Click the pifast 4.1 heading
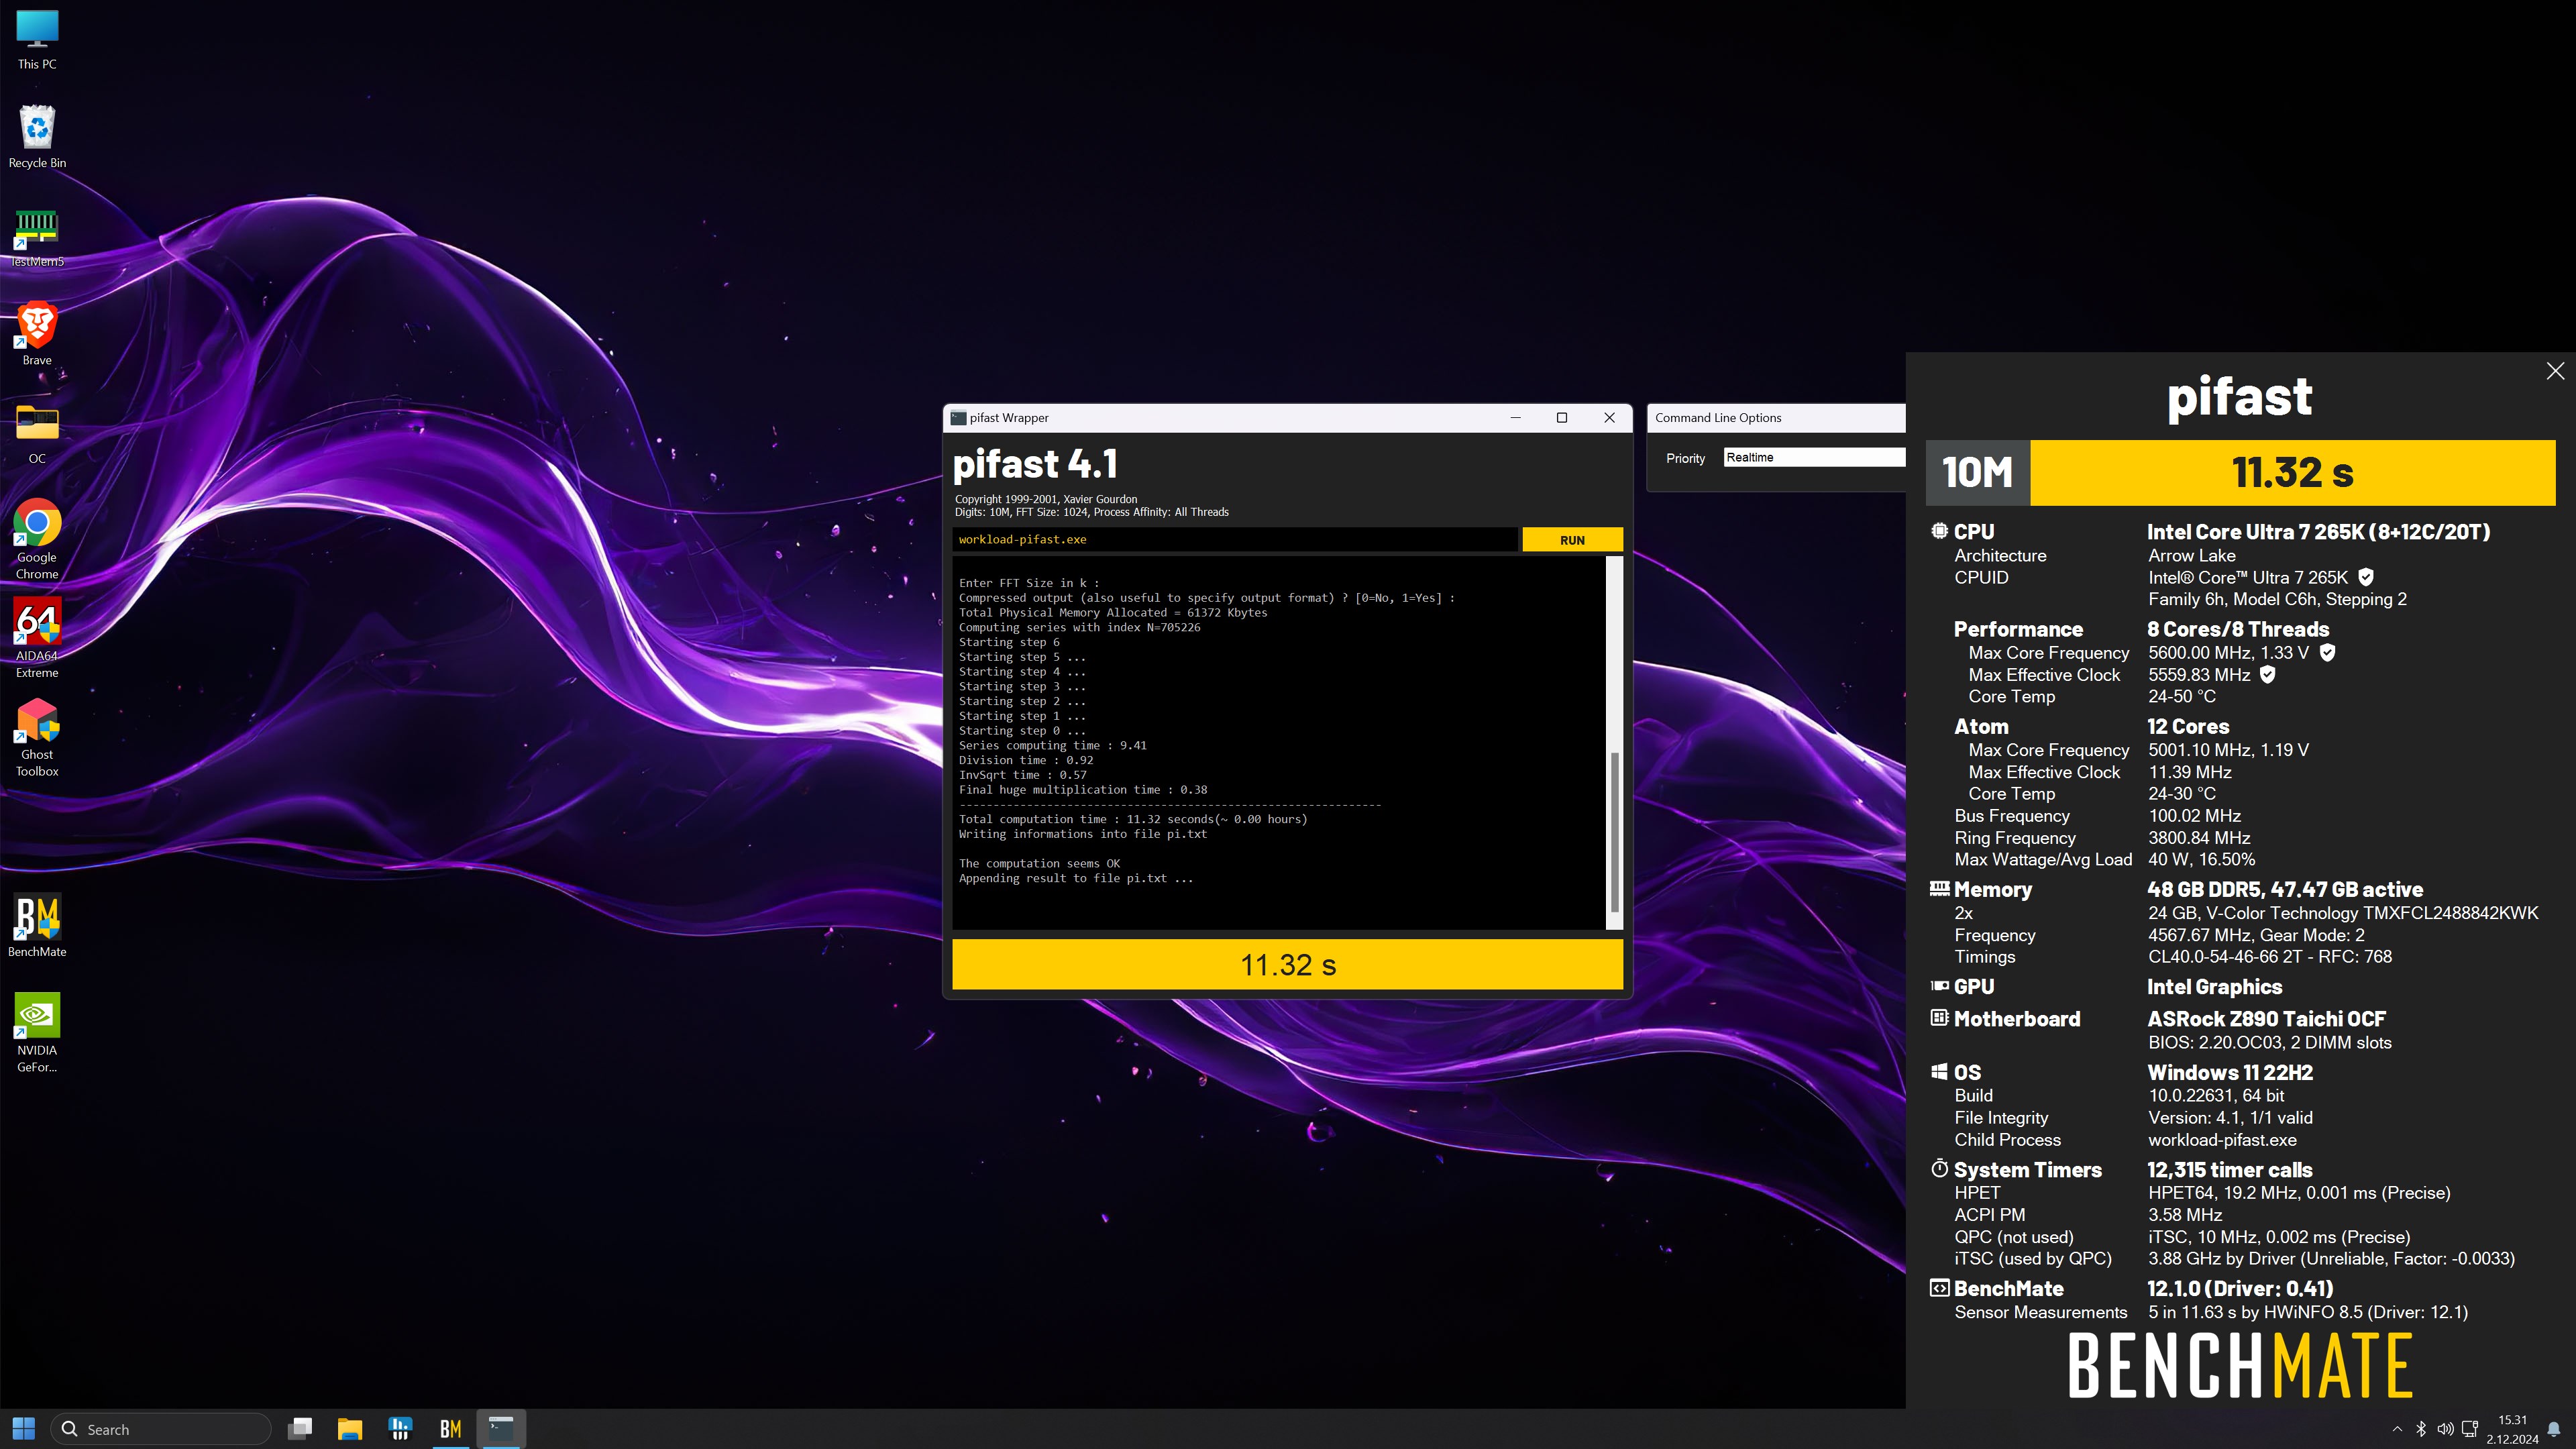2576x1449 pixels. 1035,464
